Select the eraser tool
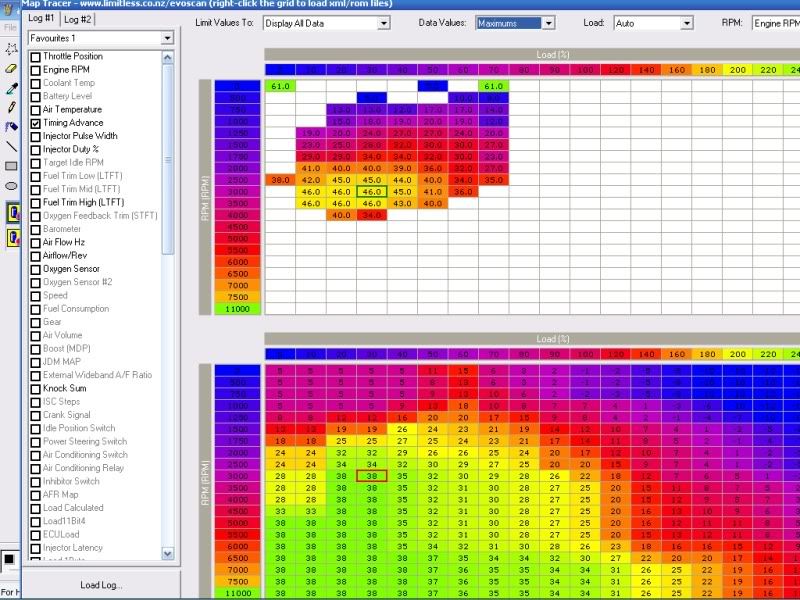 (x=11, y=68)
